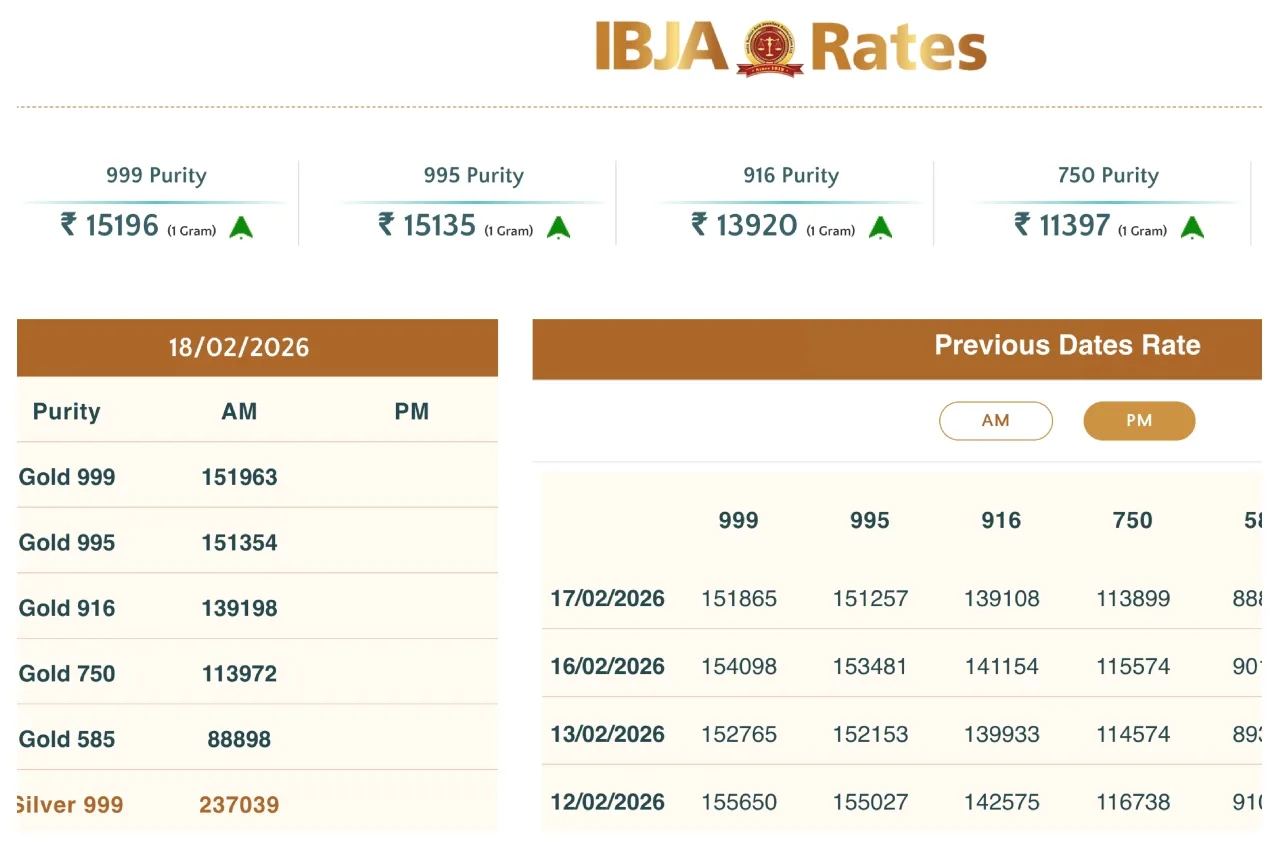Click the Previous Dates Rate header

[x=1067, y=346]
